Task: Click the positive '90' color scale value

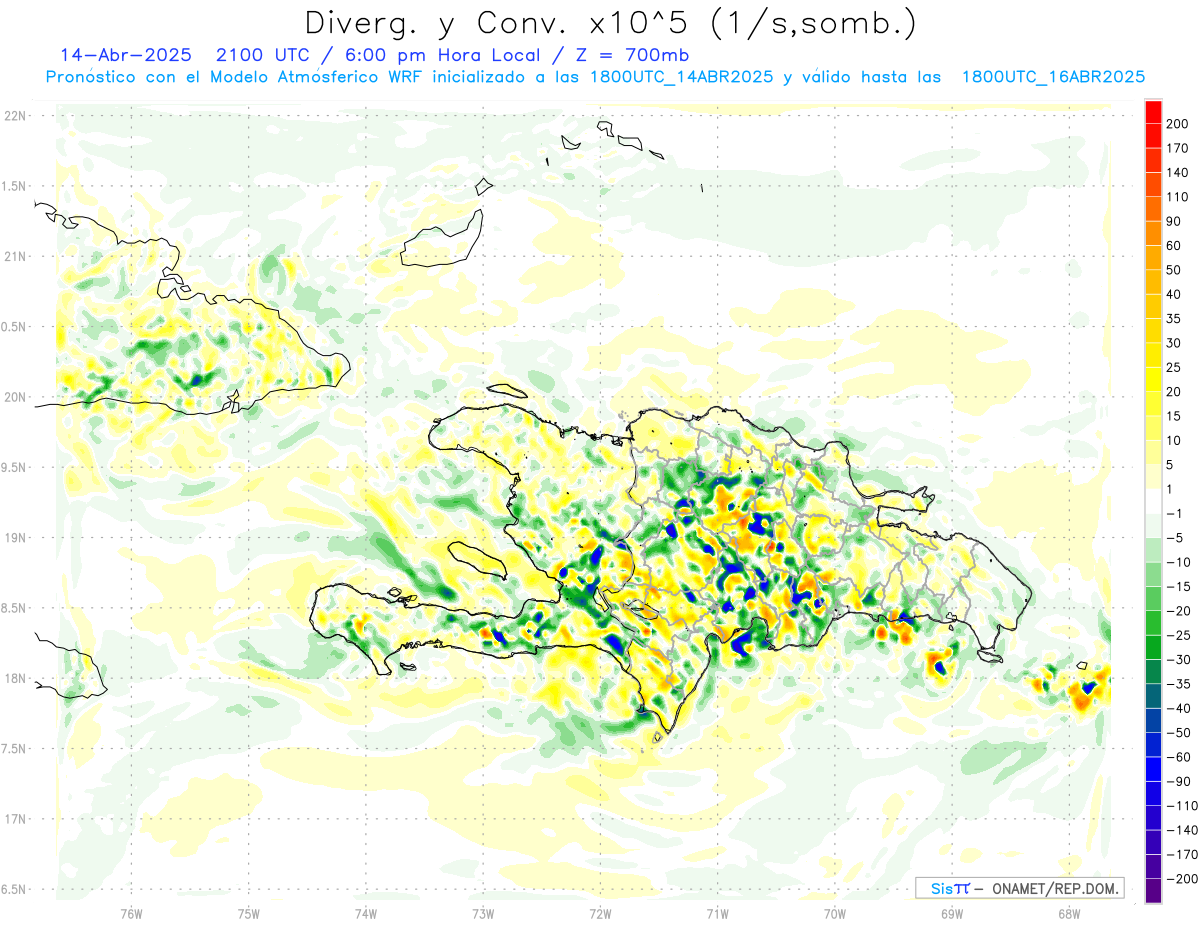Action: point(1174,221)
